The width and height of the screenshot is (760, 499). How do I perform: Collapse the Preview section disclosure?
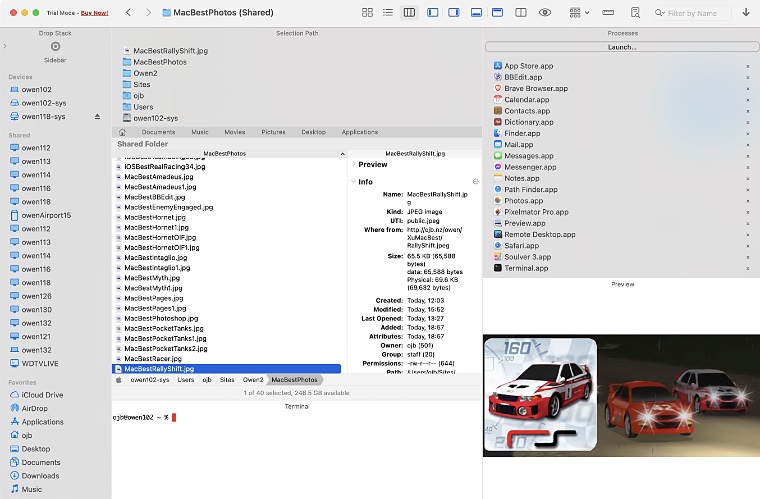click(353, 164)
